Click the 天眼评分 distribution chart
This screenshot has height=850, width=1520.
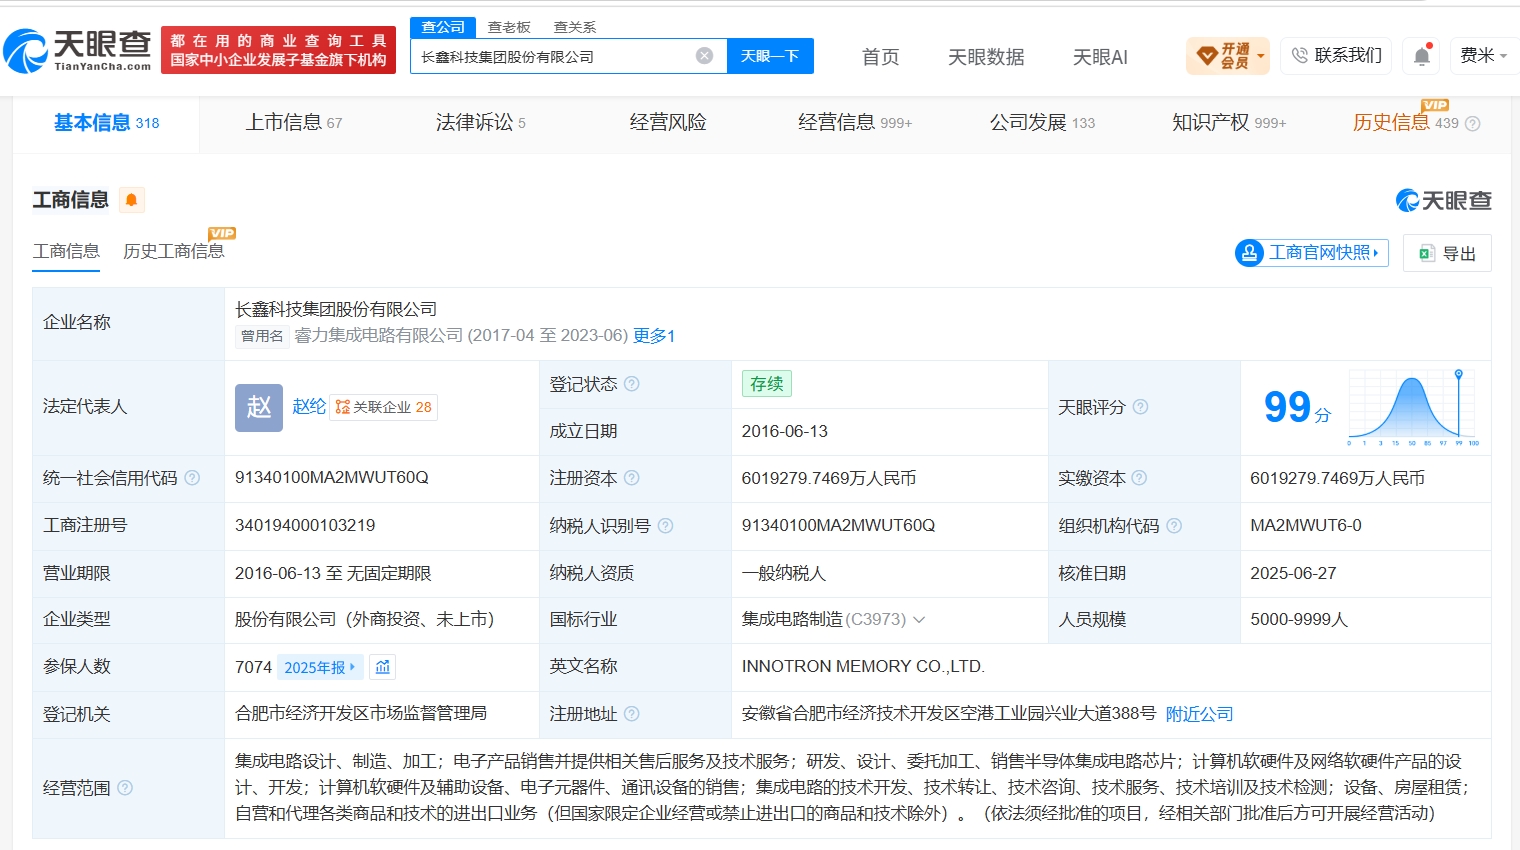coord(1414,407)
